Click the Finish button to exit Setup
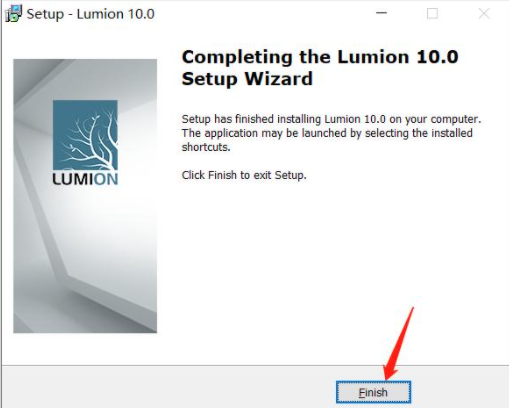This screenshot has width=509, height=408. (x=373, y=392)
